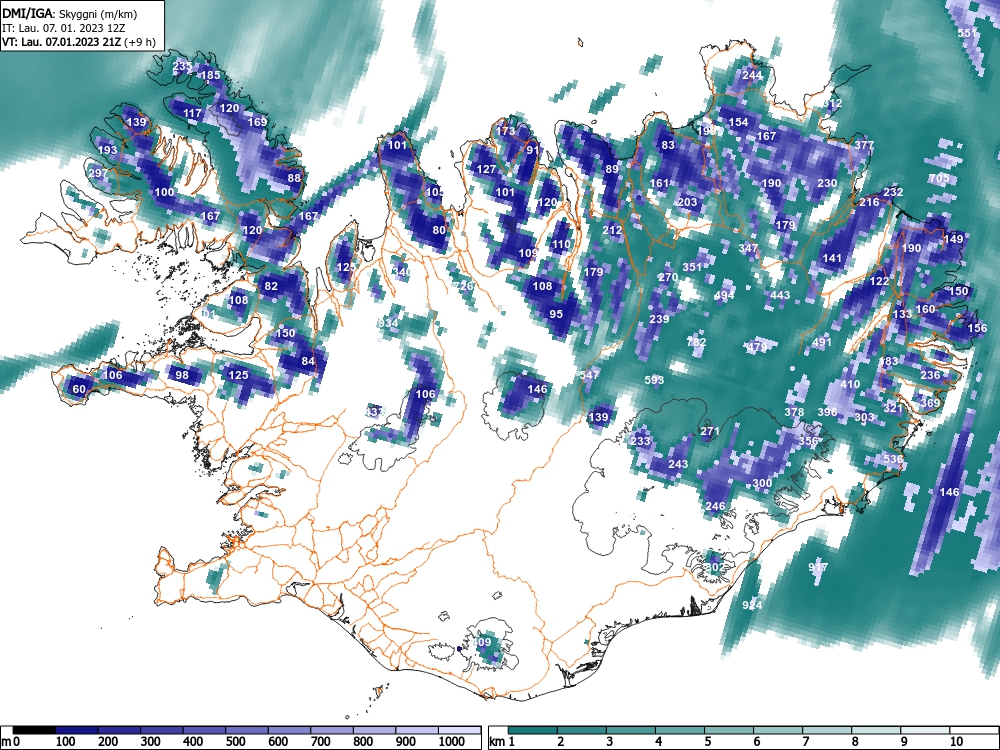
Task: Click the visibility value '88'
Action: 294,178
